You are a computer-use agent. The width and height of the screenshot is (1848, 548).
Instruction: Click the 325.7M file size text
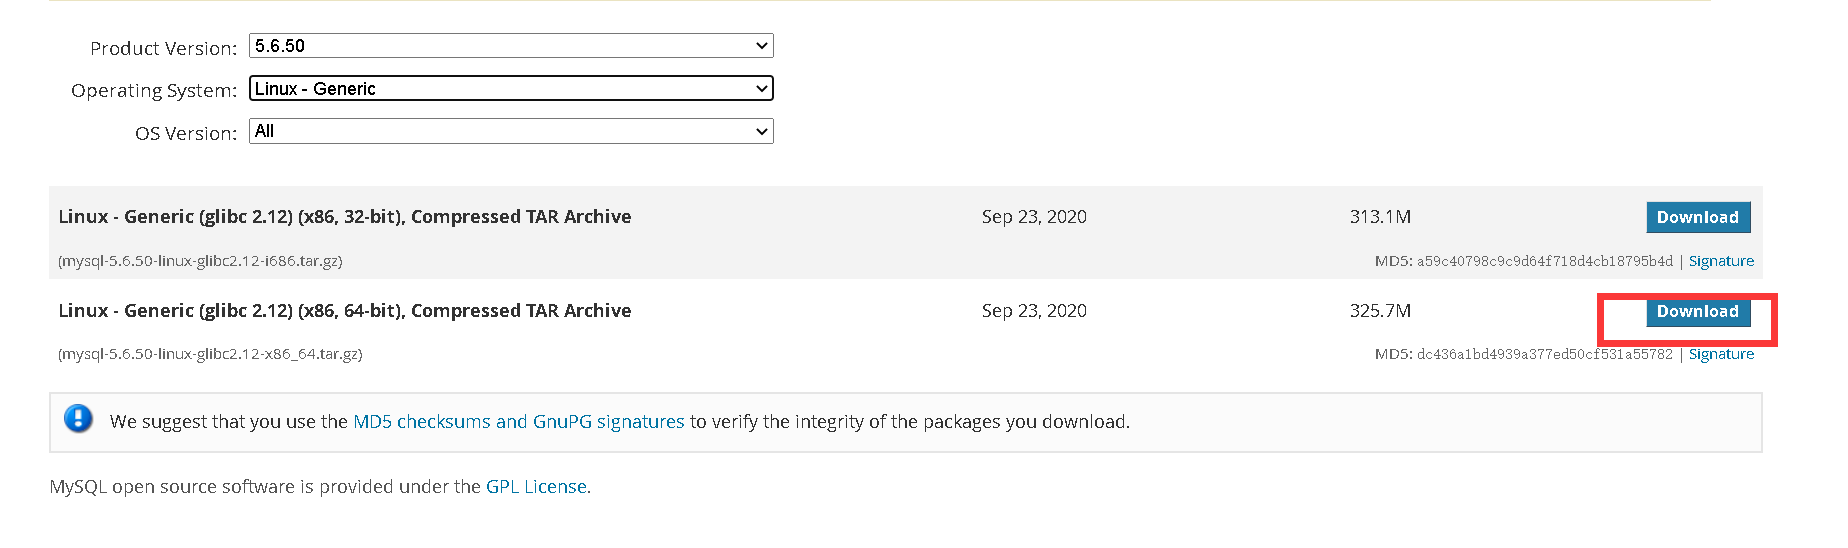point(1379,311)
